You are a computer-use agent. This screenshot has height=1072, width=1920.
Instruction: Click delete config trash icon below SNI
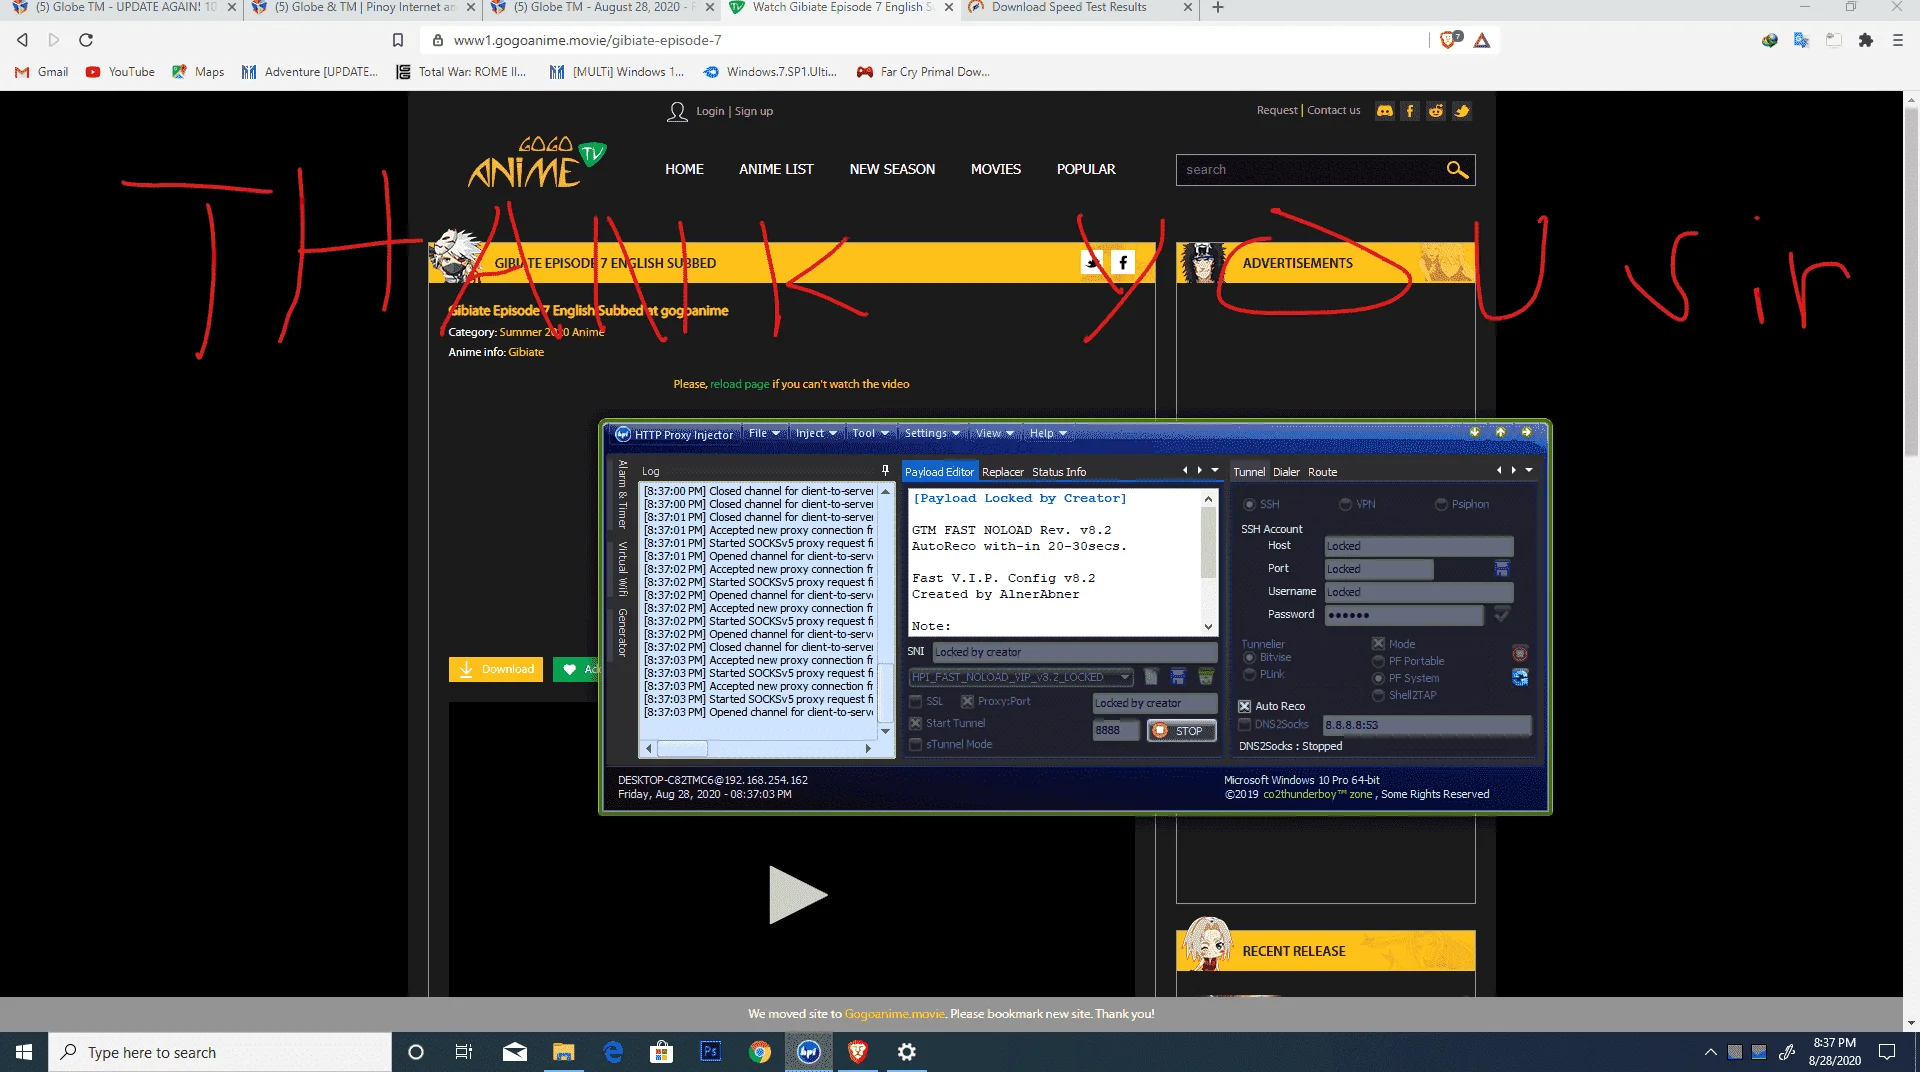pos(1206,677)
